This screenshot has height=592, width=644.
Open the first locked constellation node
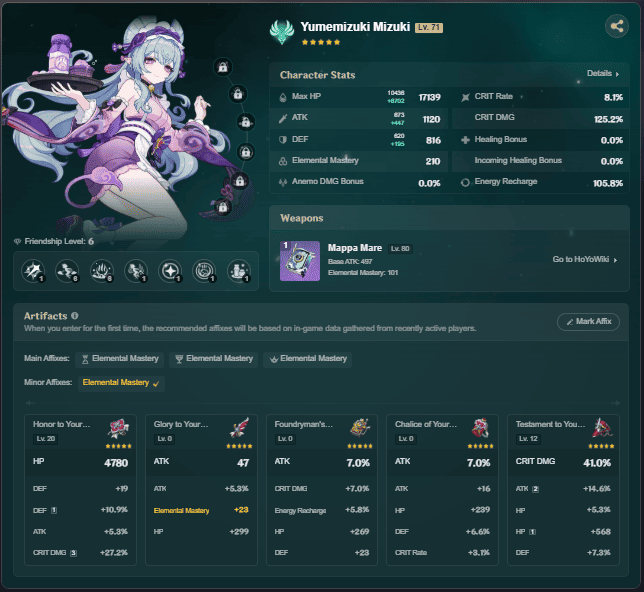tap(223, 67)
